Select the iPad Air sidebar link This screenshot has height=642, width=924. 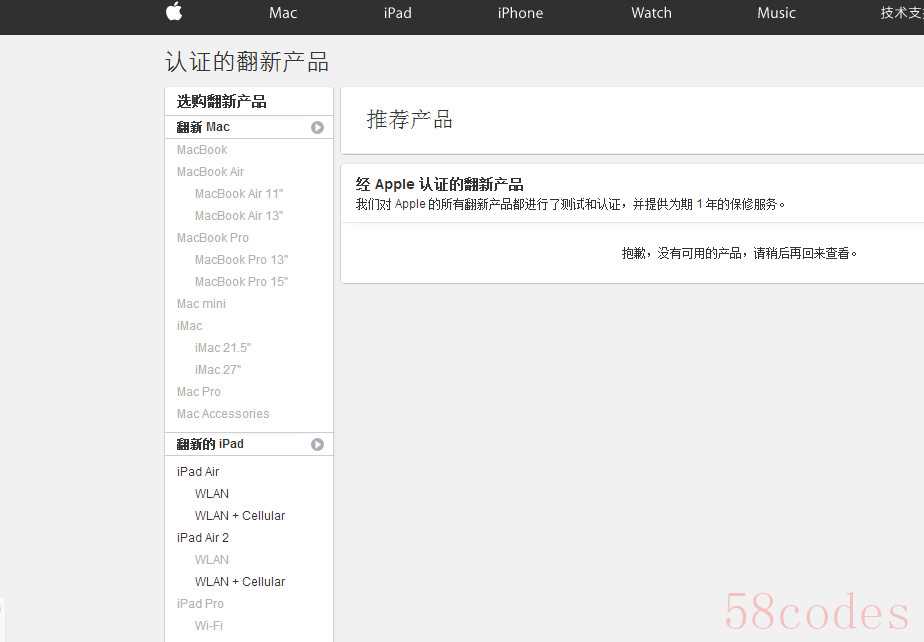[x=198, y=472]
